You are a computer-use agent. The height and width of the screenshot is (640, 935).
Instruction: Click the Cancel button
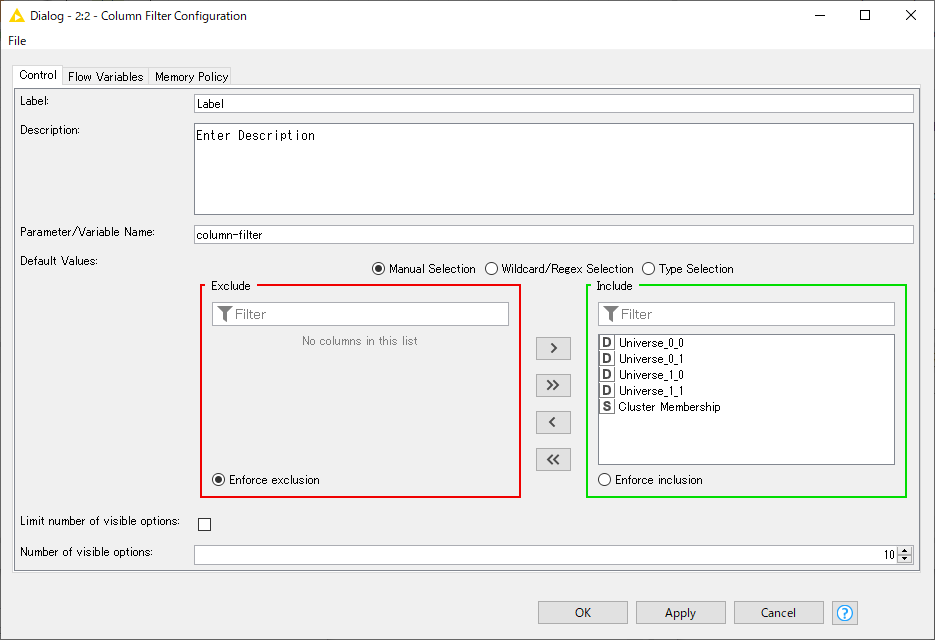click(x=778, y=613)
